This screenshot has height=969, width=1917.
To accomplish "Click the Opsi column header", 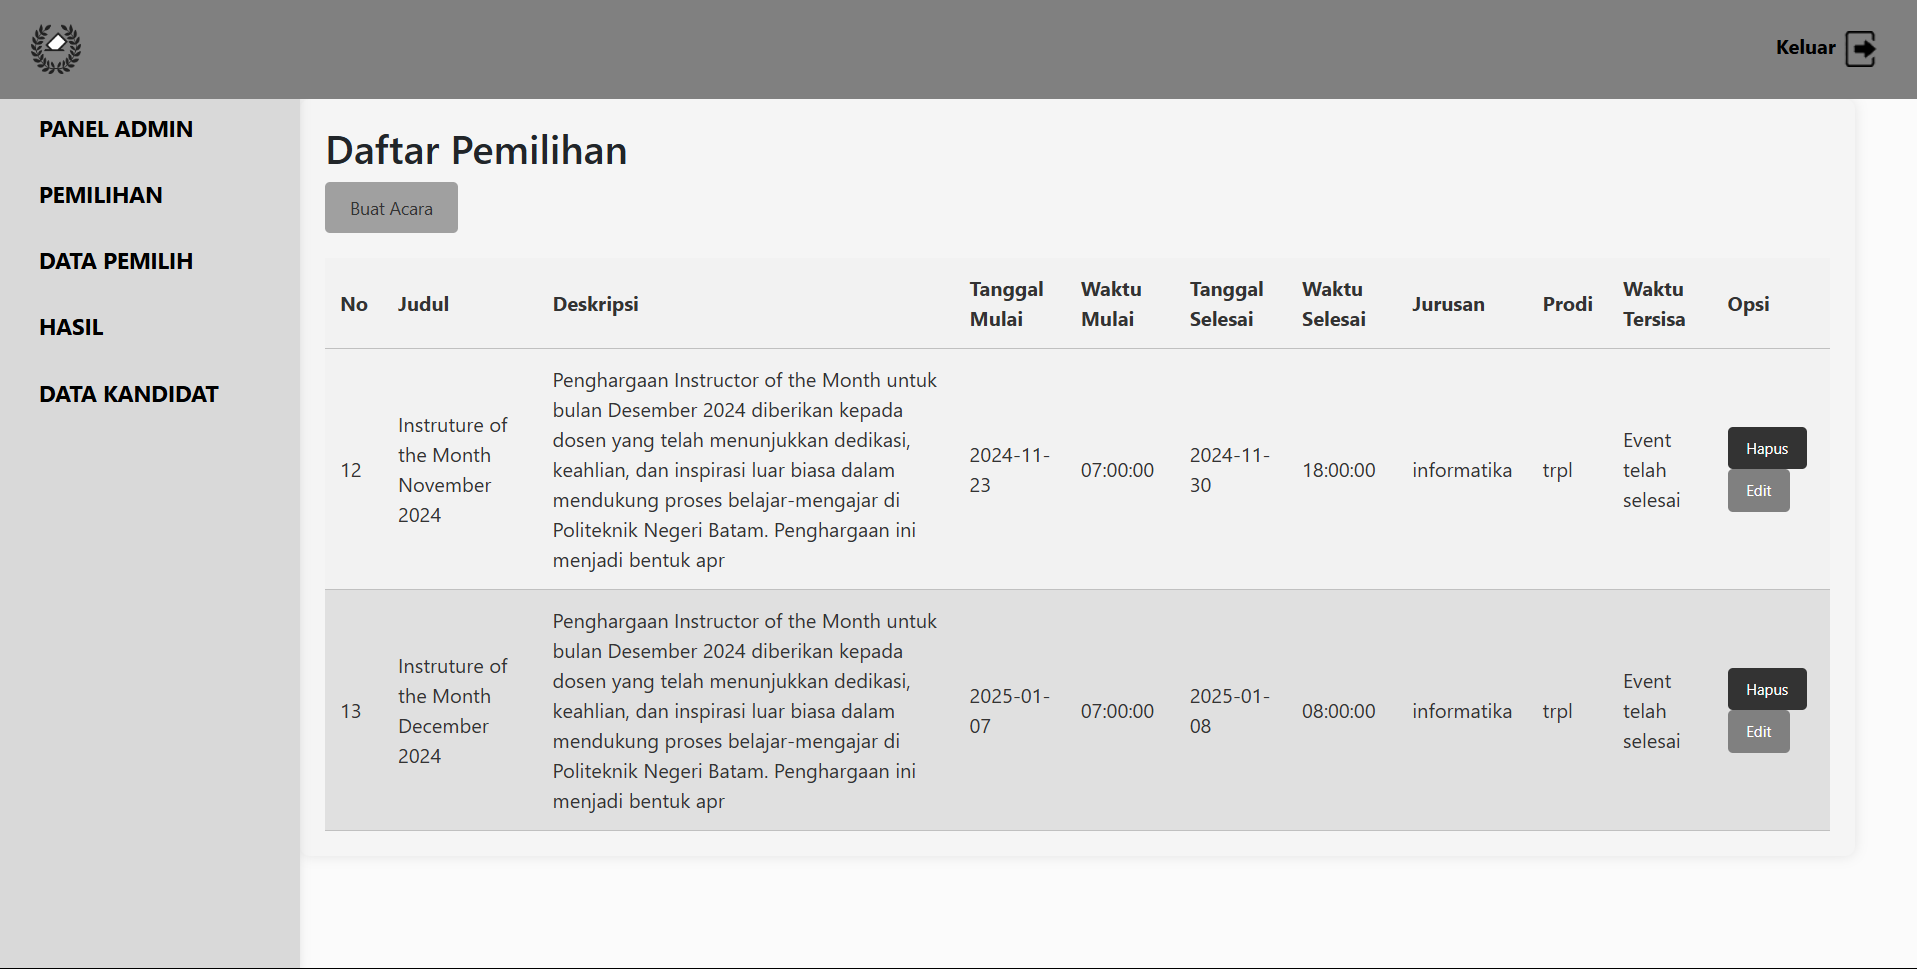I will click(1748, 304).
